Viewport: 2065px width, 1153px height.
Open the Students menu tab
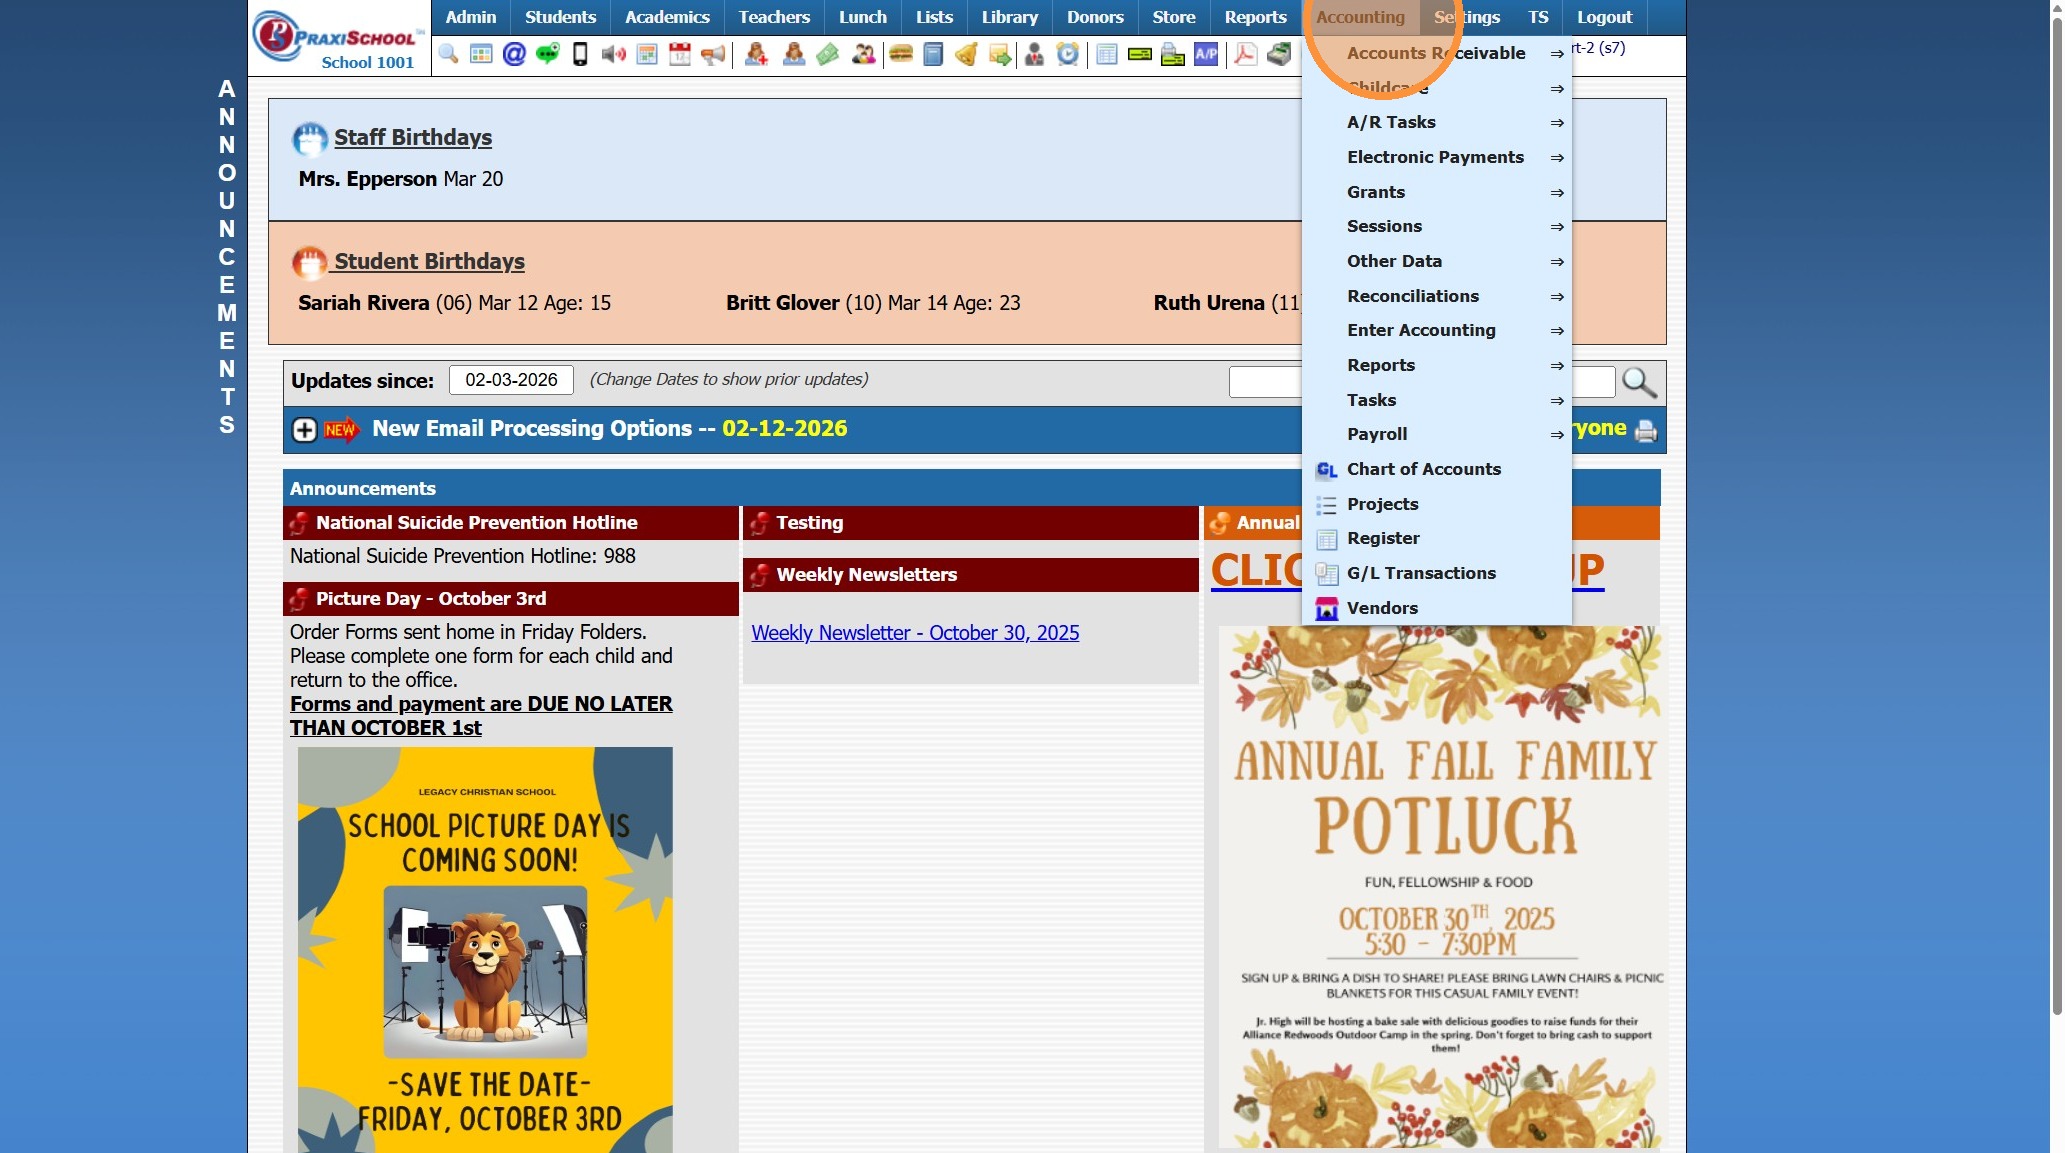560,17
